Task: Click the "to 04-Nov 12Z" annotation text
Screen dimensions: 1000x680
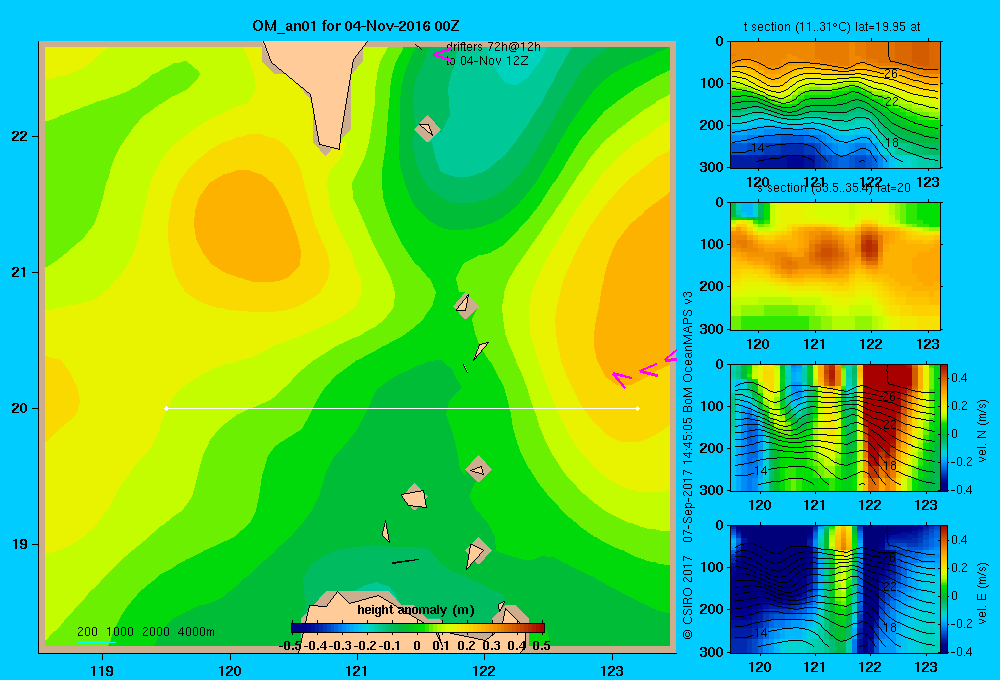Action: click(487, 61)
